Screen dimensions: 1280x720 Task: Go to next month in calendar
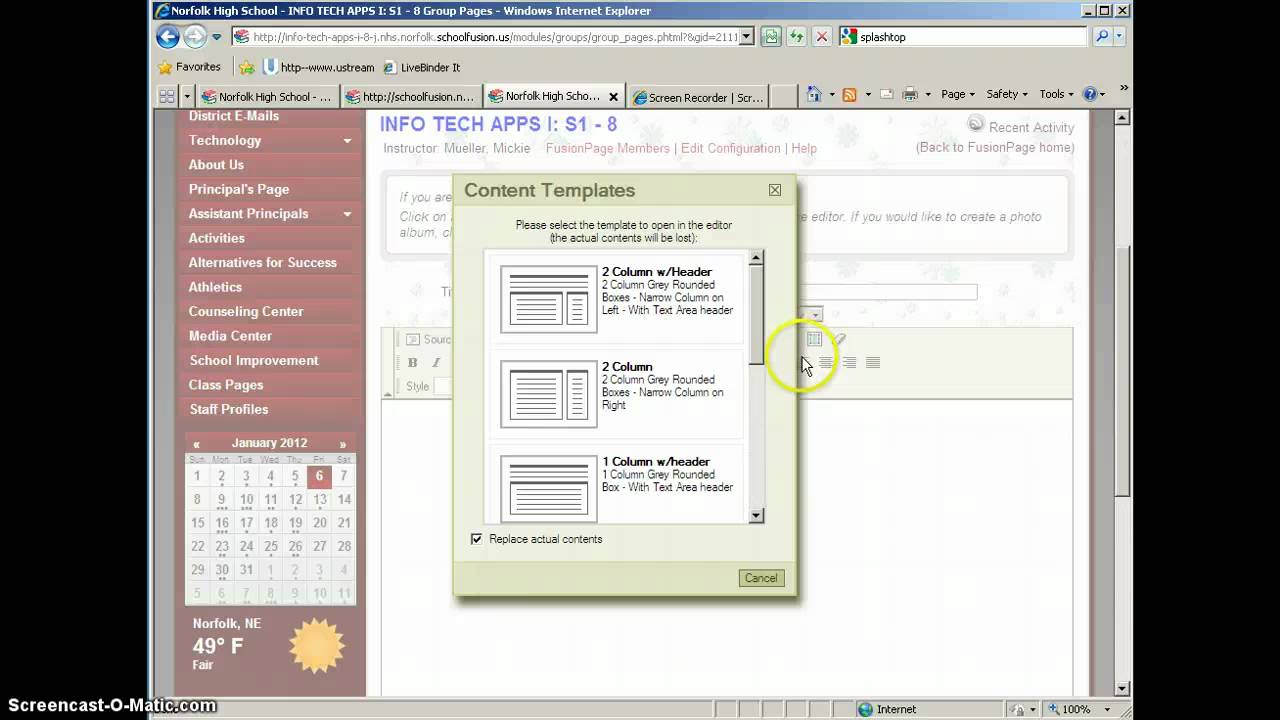pyautogui.click(x=342, y=444)
